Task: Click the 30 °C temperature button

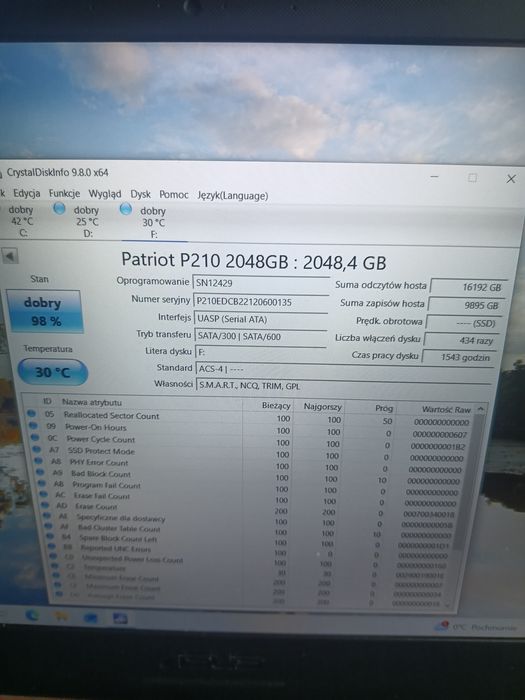Action: [52, 372]
